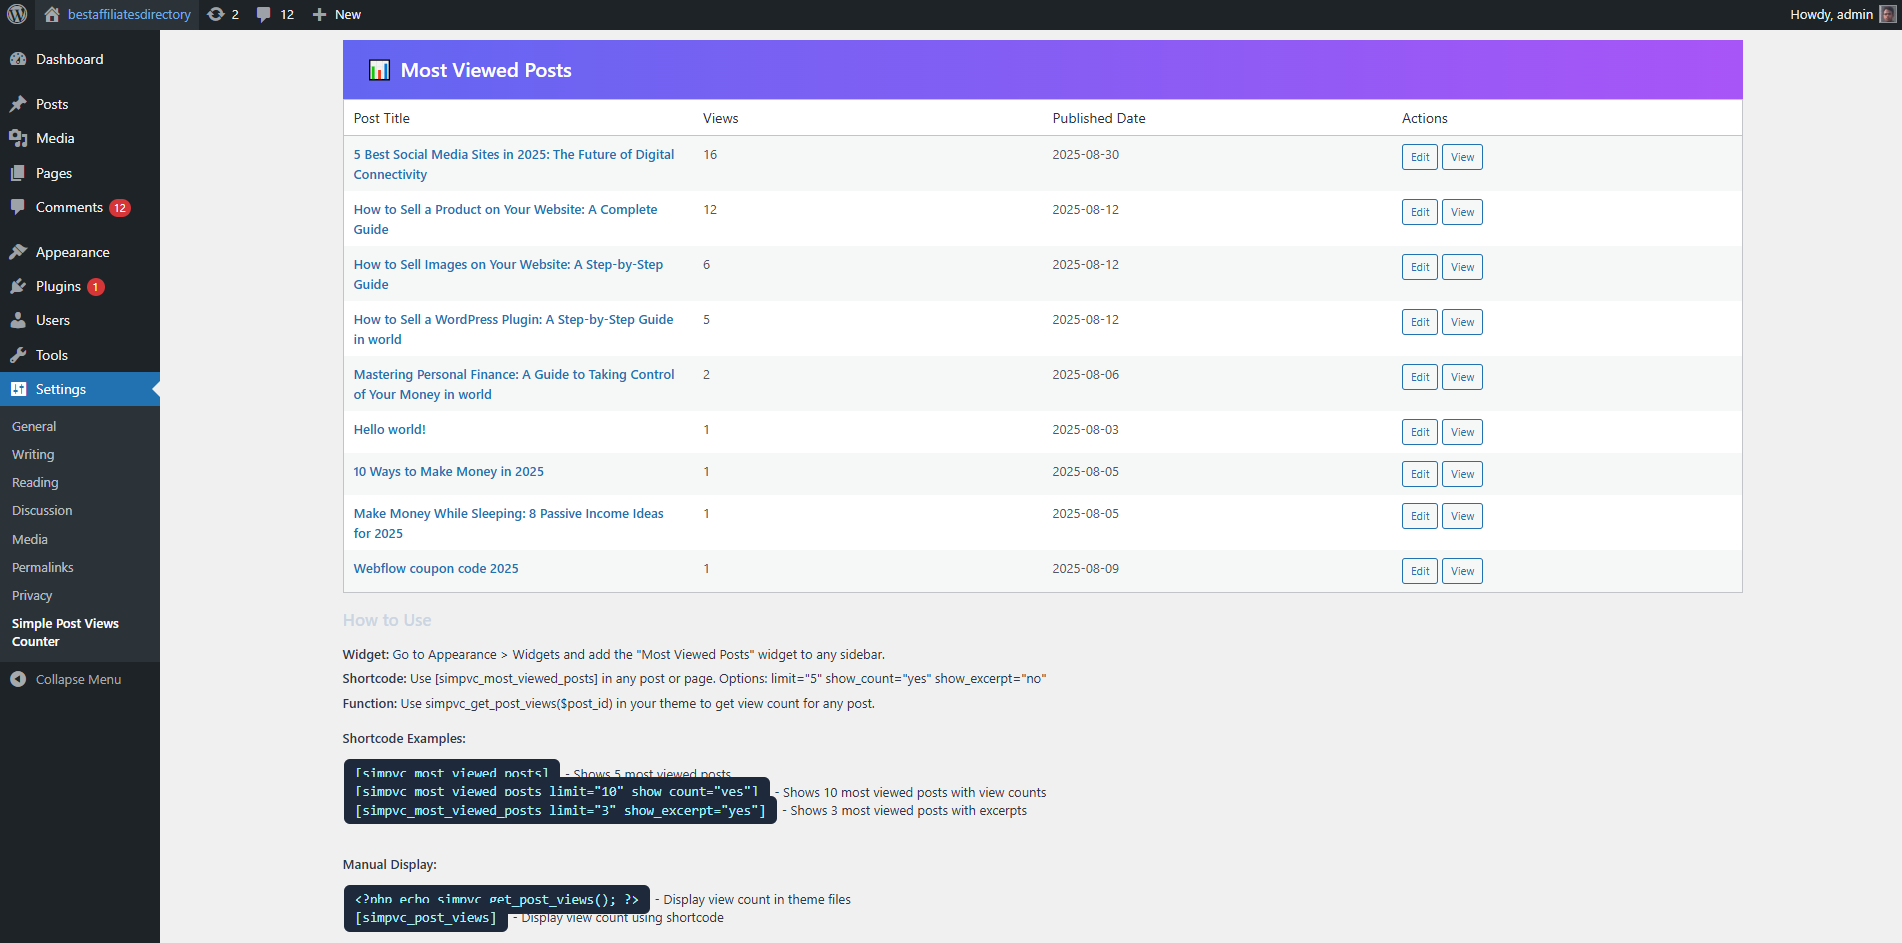Open the updates icon in admin bar
1902x943 pixels.
pyautogui.click(x=216, y=14)
